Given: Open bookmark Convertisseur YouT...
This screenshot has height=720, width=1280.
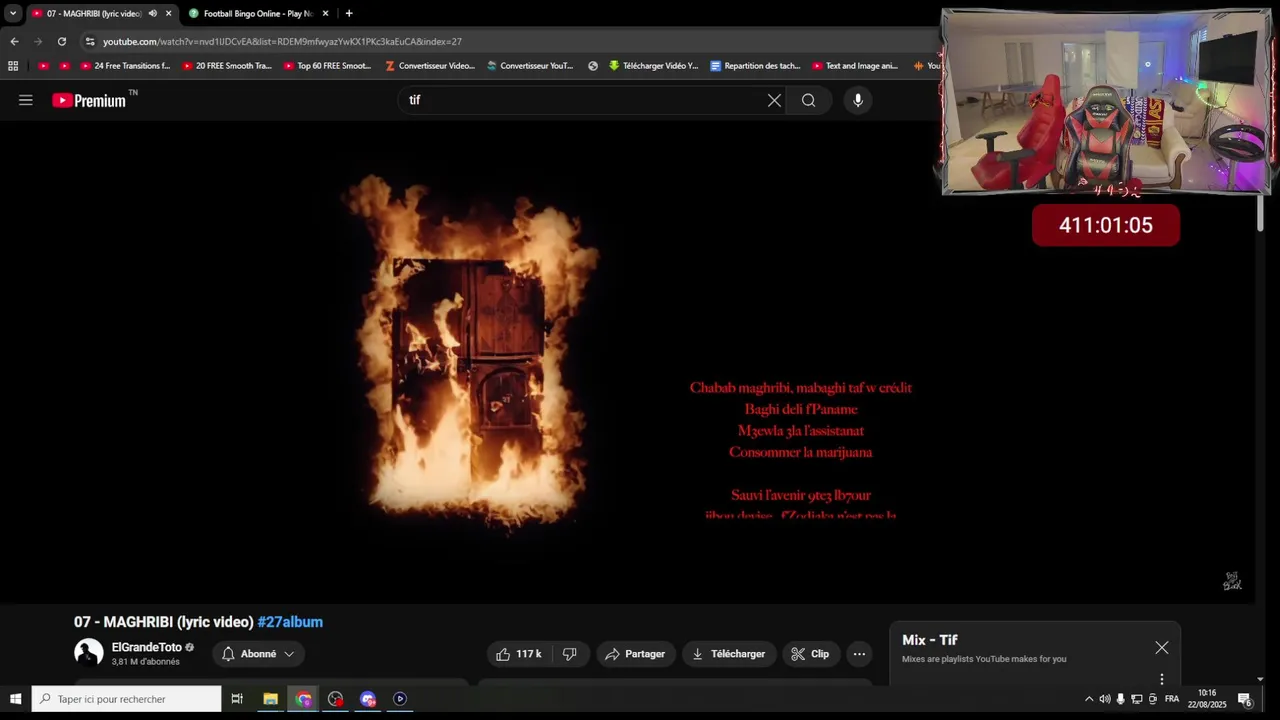Looking at the screenshot, I should point(530,66).
